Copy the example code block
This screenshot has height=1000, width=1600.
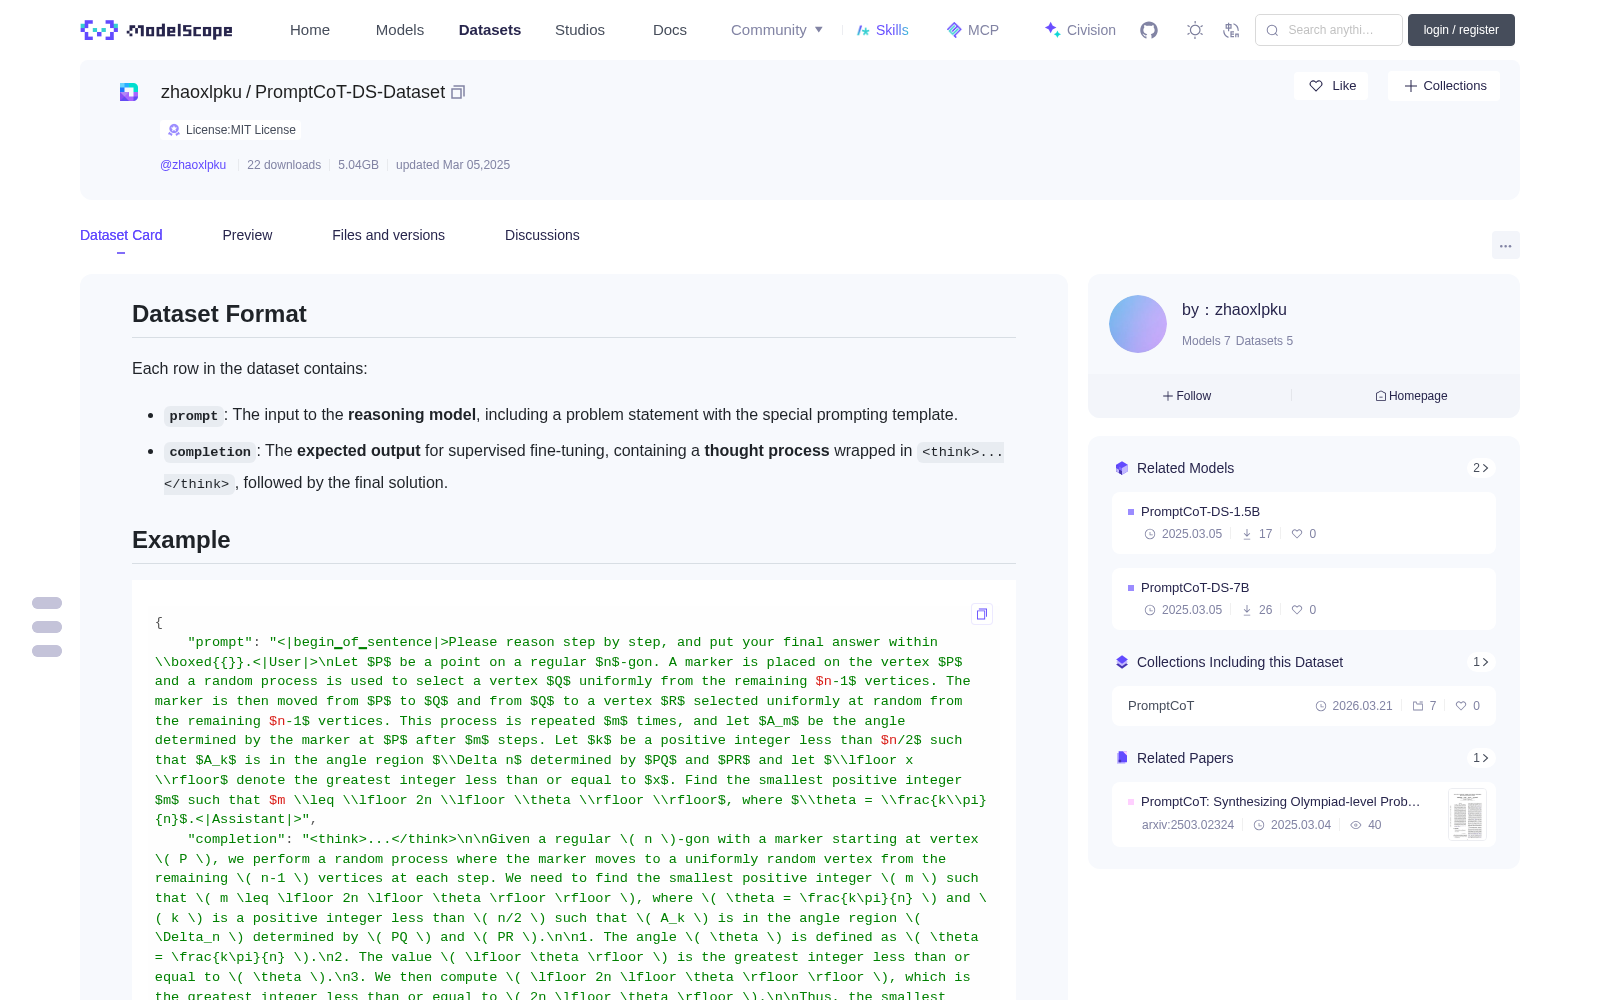pos(982,614)
